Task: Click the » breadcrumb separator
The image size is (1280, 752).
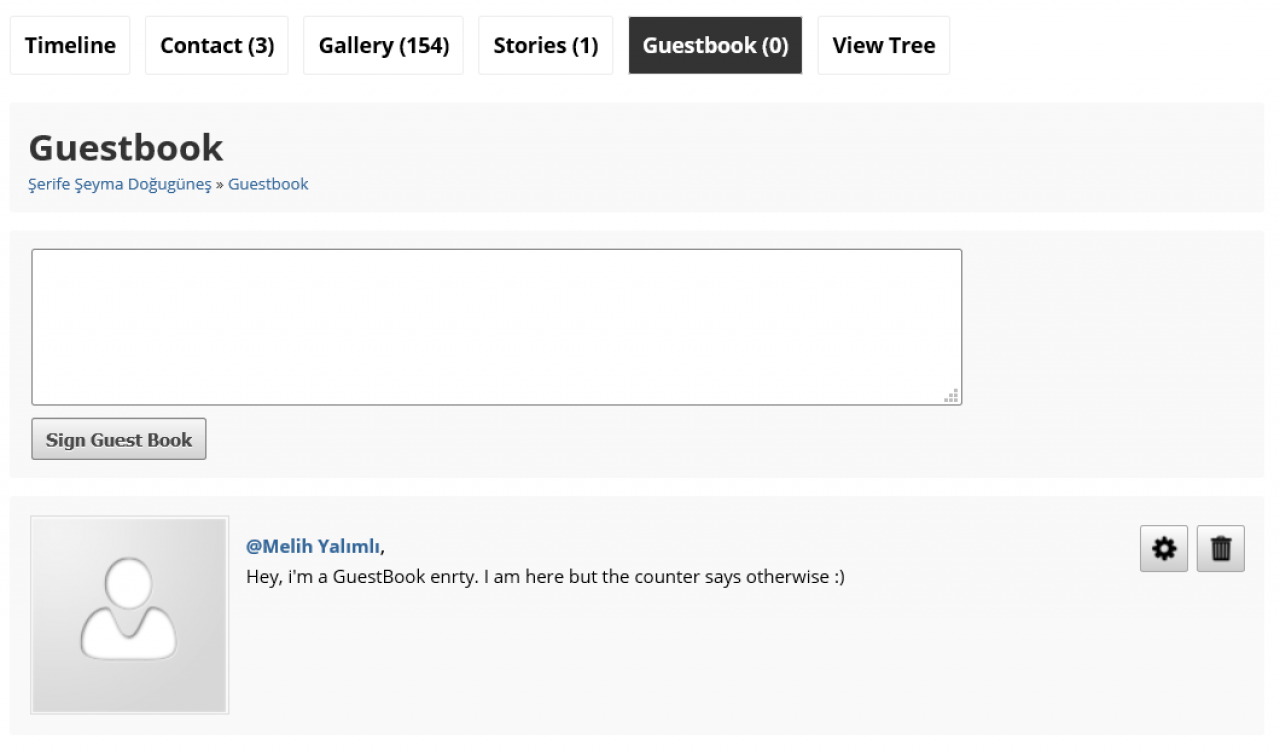Action: pos(220,184)
